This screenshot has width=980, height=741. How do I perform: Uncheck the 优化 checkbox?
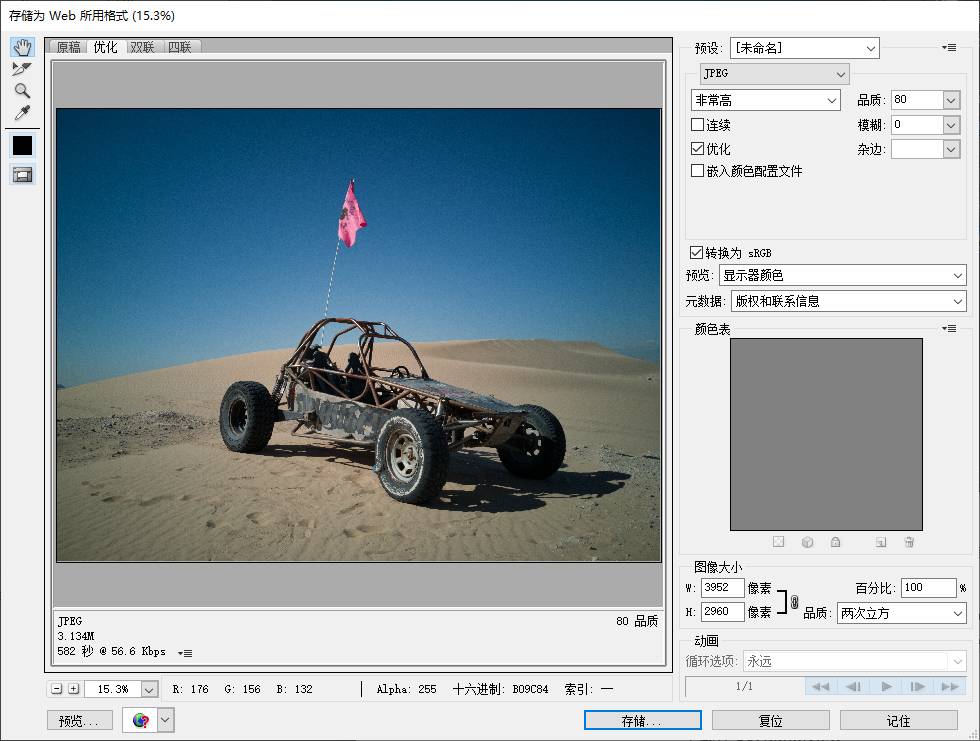tap(698, 148)
